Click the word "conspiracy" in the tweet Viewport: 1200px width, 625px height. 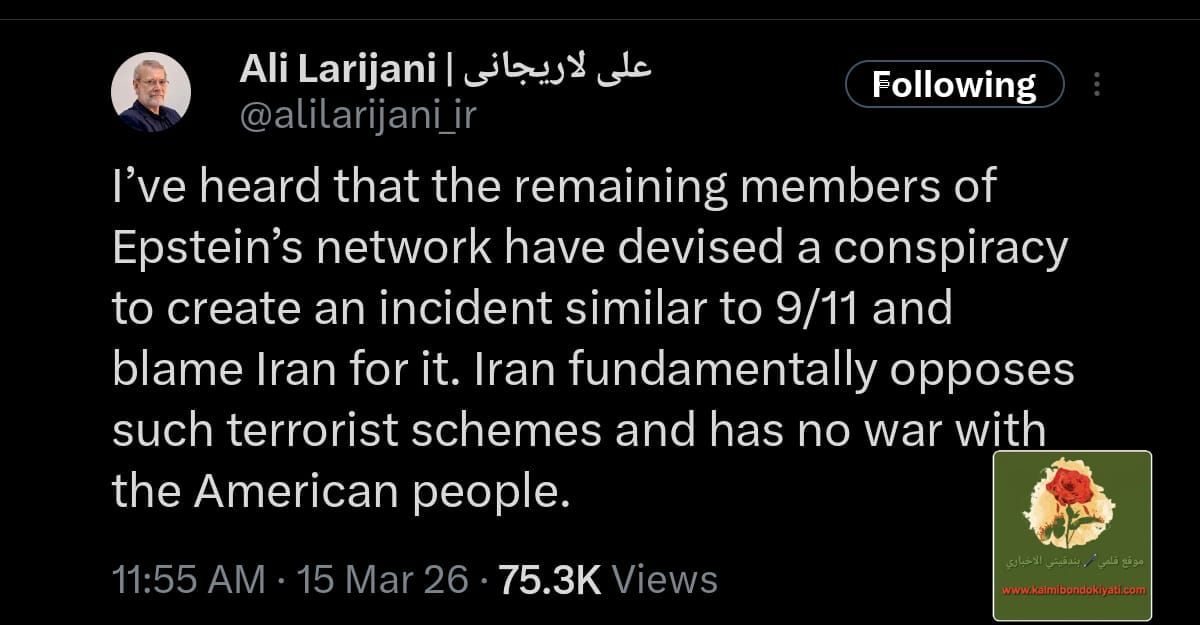coord(951,249)
